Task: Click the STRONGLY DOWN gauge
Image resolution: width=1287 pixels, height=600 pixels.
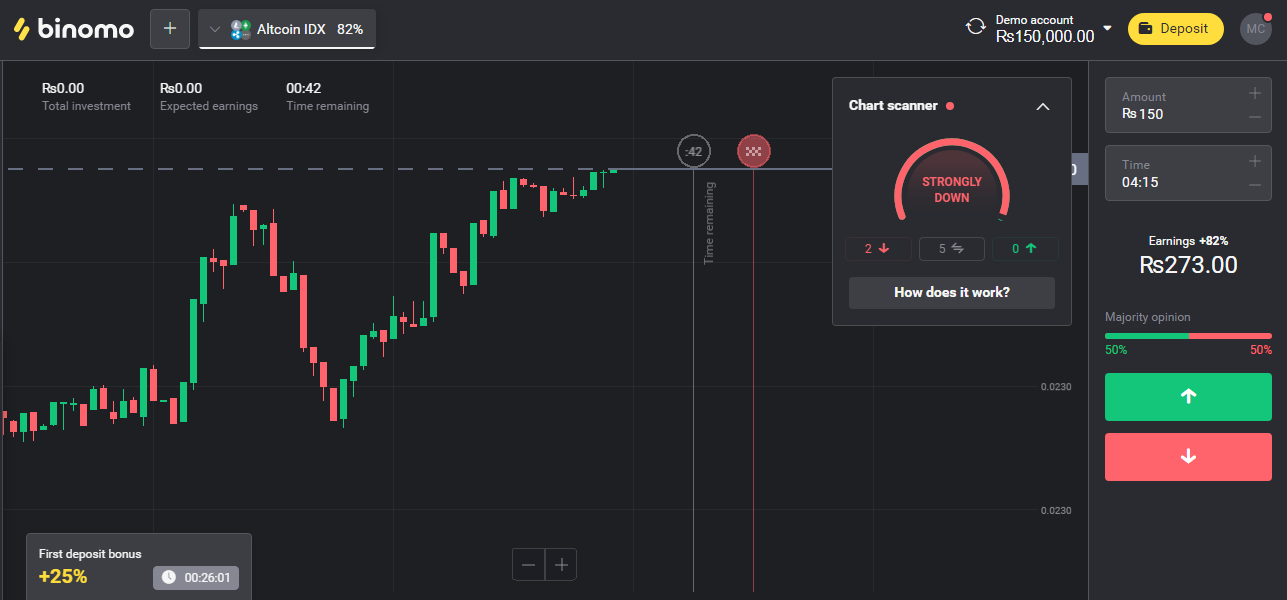Action: point(952,182)
